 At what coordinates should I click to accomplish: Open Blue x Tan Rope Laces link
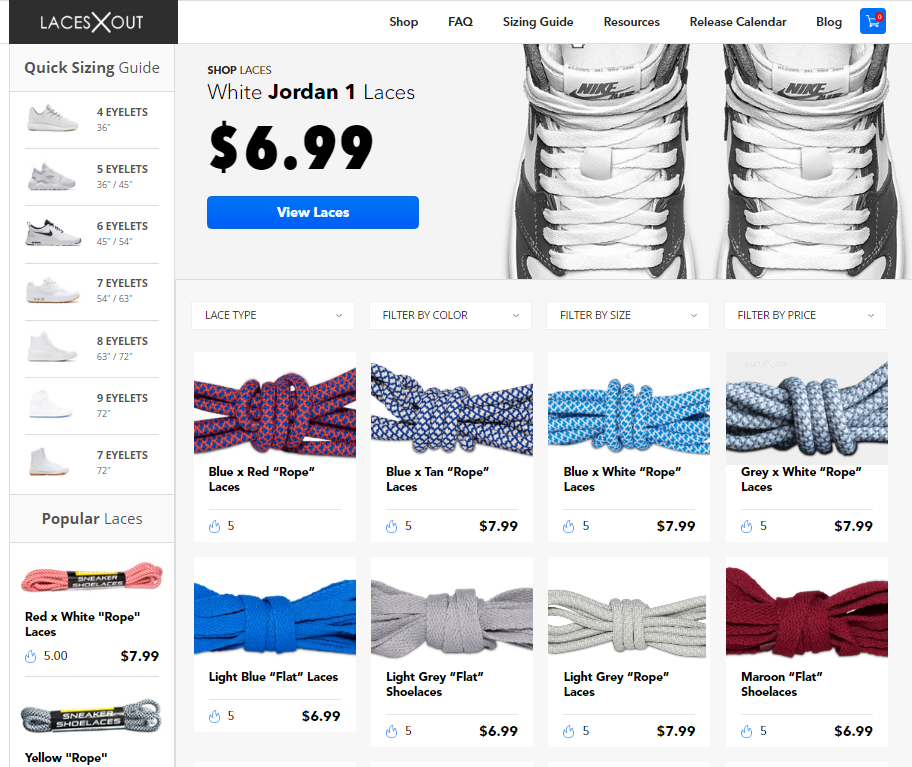pos(437,479)
